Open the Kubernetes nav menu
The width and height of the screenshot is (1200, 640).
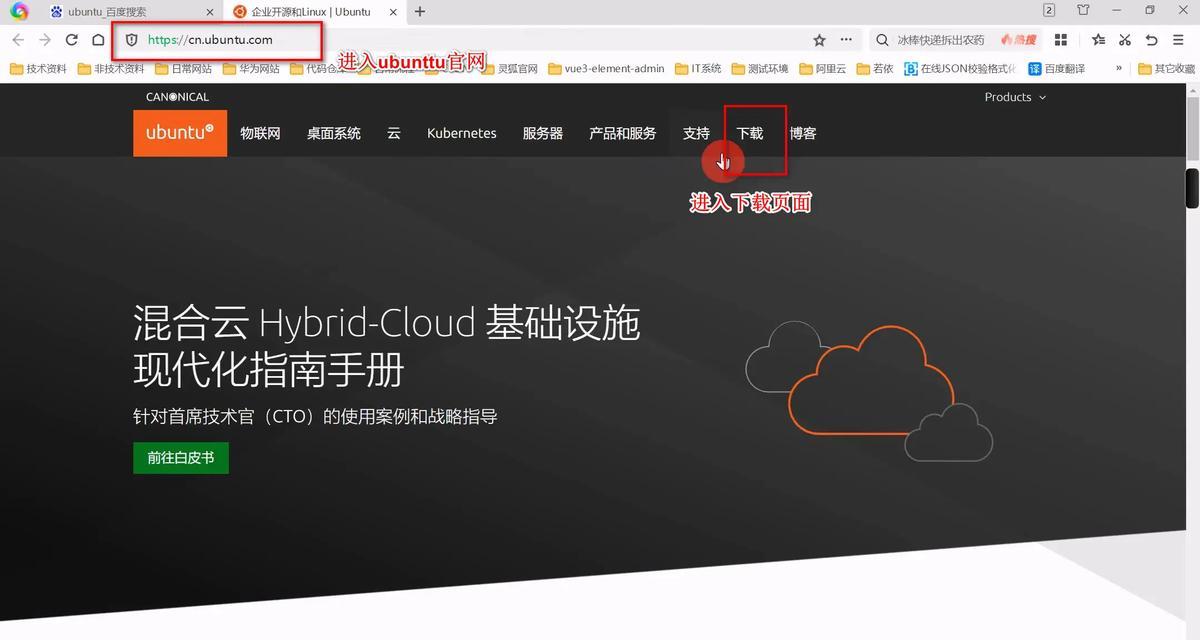461,133
